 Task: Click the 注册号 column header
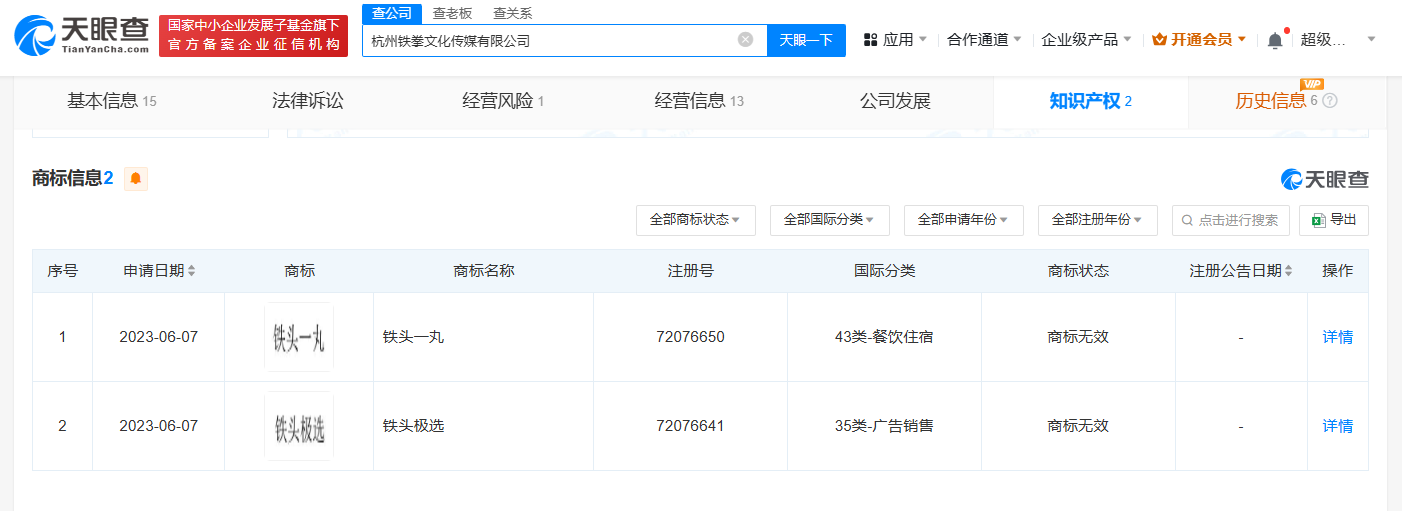click(x=690, y=271)
